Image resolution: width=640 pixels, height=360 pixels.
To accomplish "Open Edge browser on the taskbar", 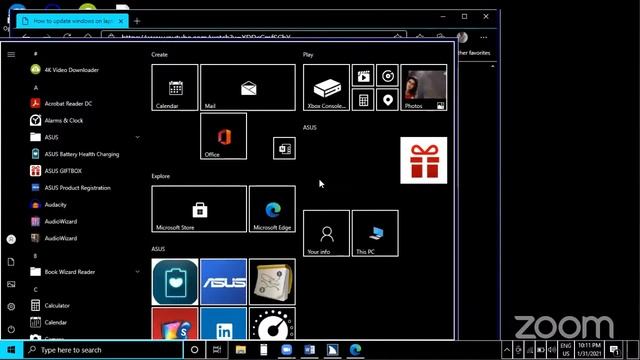I will click(356, 350).
